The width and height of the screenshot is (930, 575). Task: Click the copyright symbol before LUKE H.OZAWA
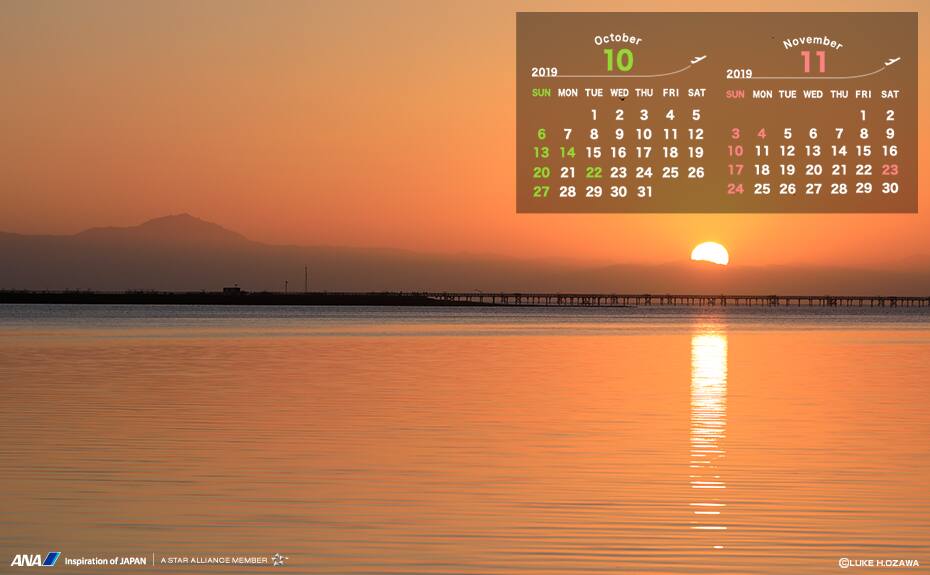pos(844,563)
